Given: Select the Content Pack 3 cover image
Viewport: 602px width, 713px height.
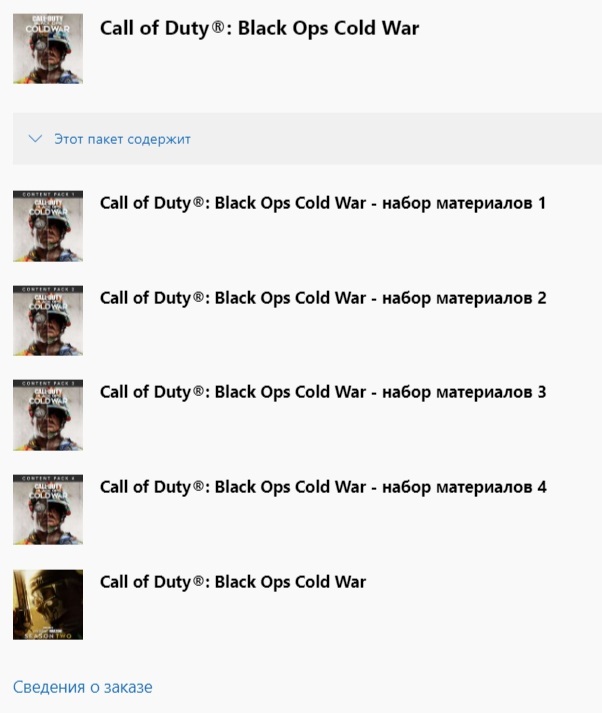Looking at the screenshot, I should point(48,415).
